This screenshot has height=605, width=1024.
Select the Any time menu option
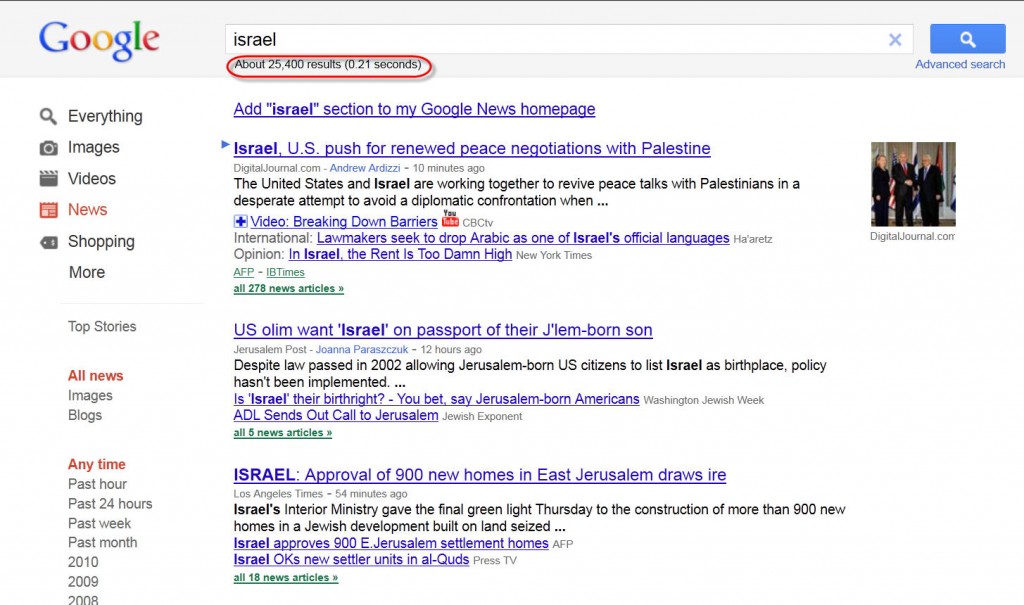(x=96, y=464)
